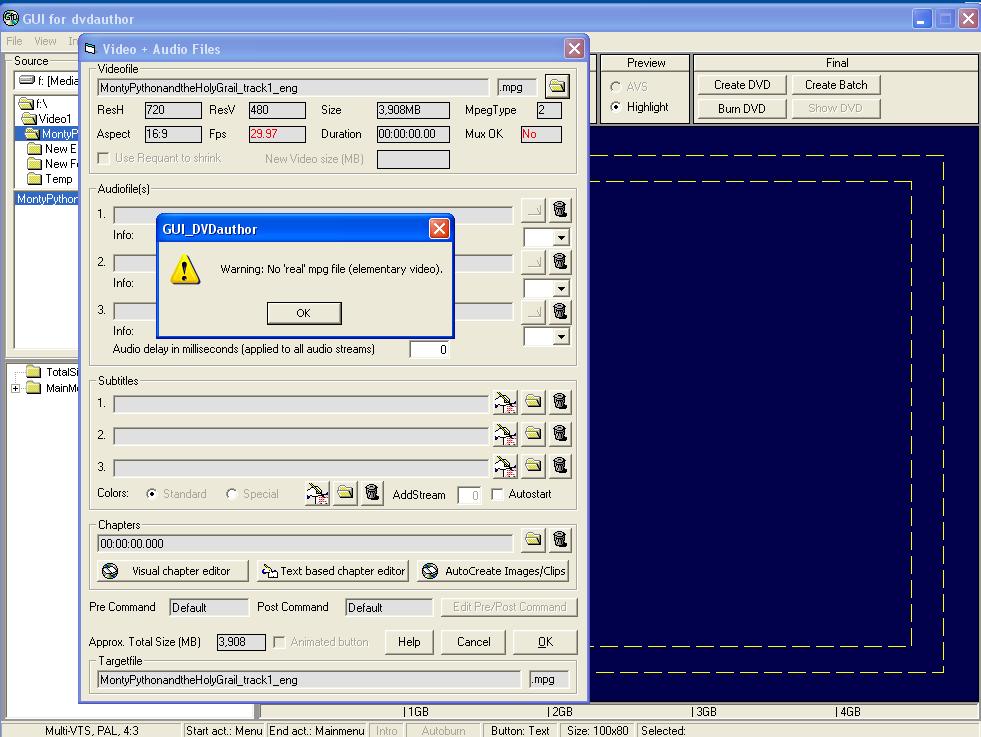981x737 pixels.
Task: Open audiofile 2 language dropdown
Action: coord(561,288)
